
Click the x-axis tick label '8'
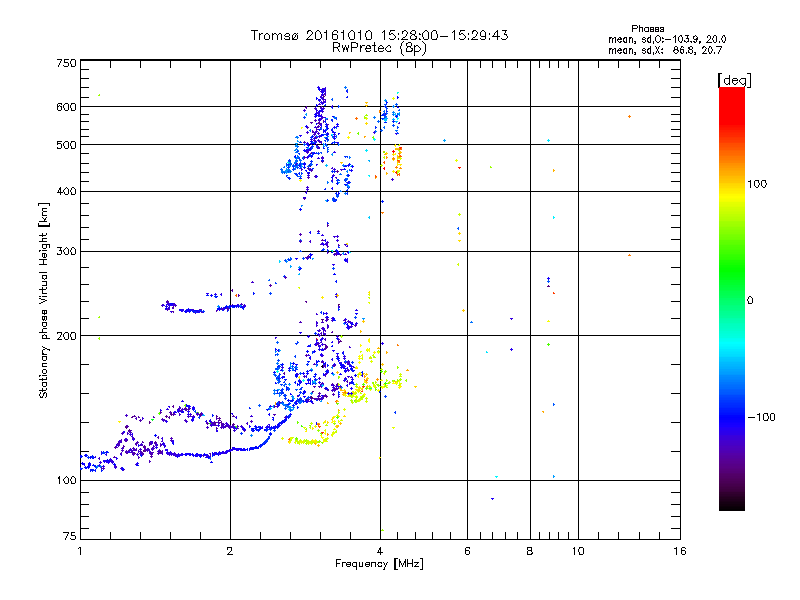point(530,551)
